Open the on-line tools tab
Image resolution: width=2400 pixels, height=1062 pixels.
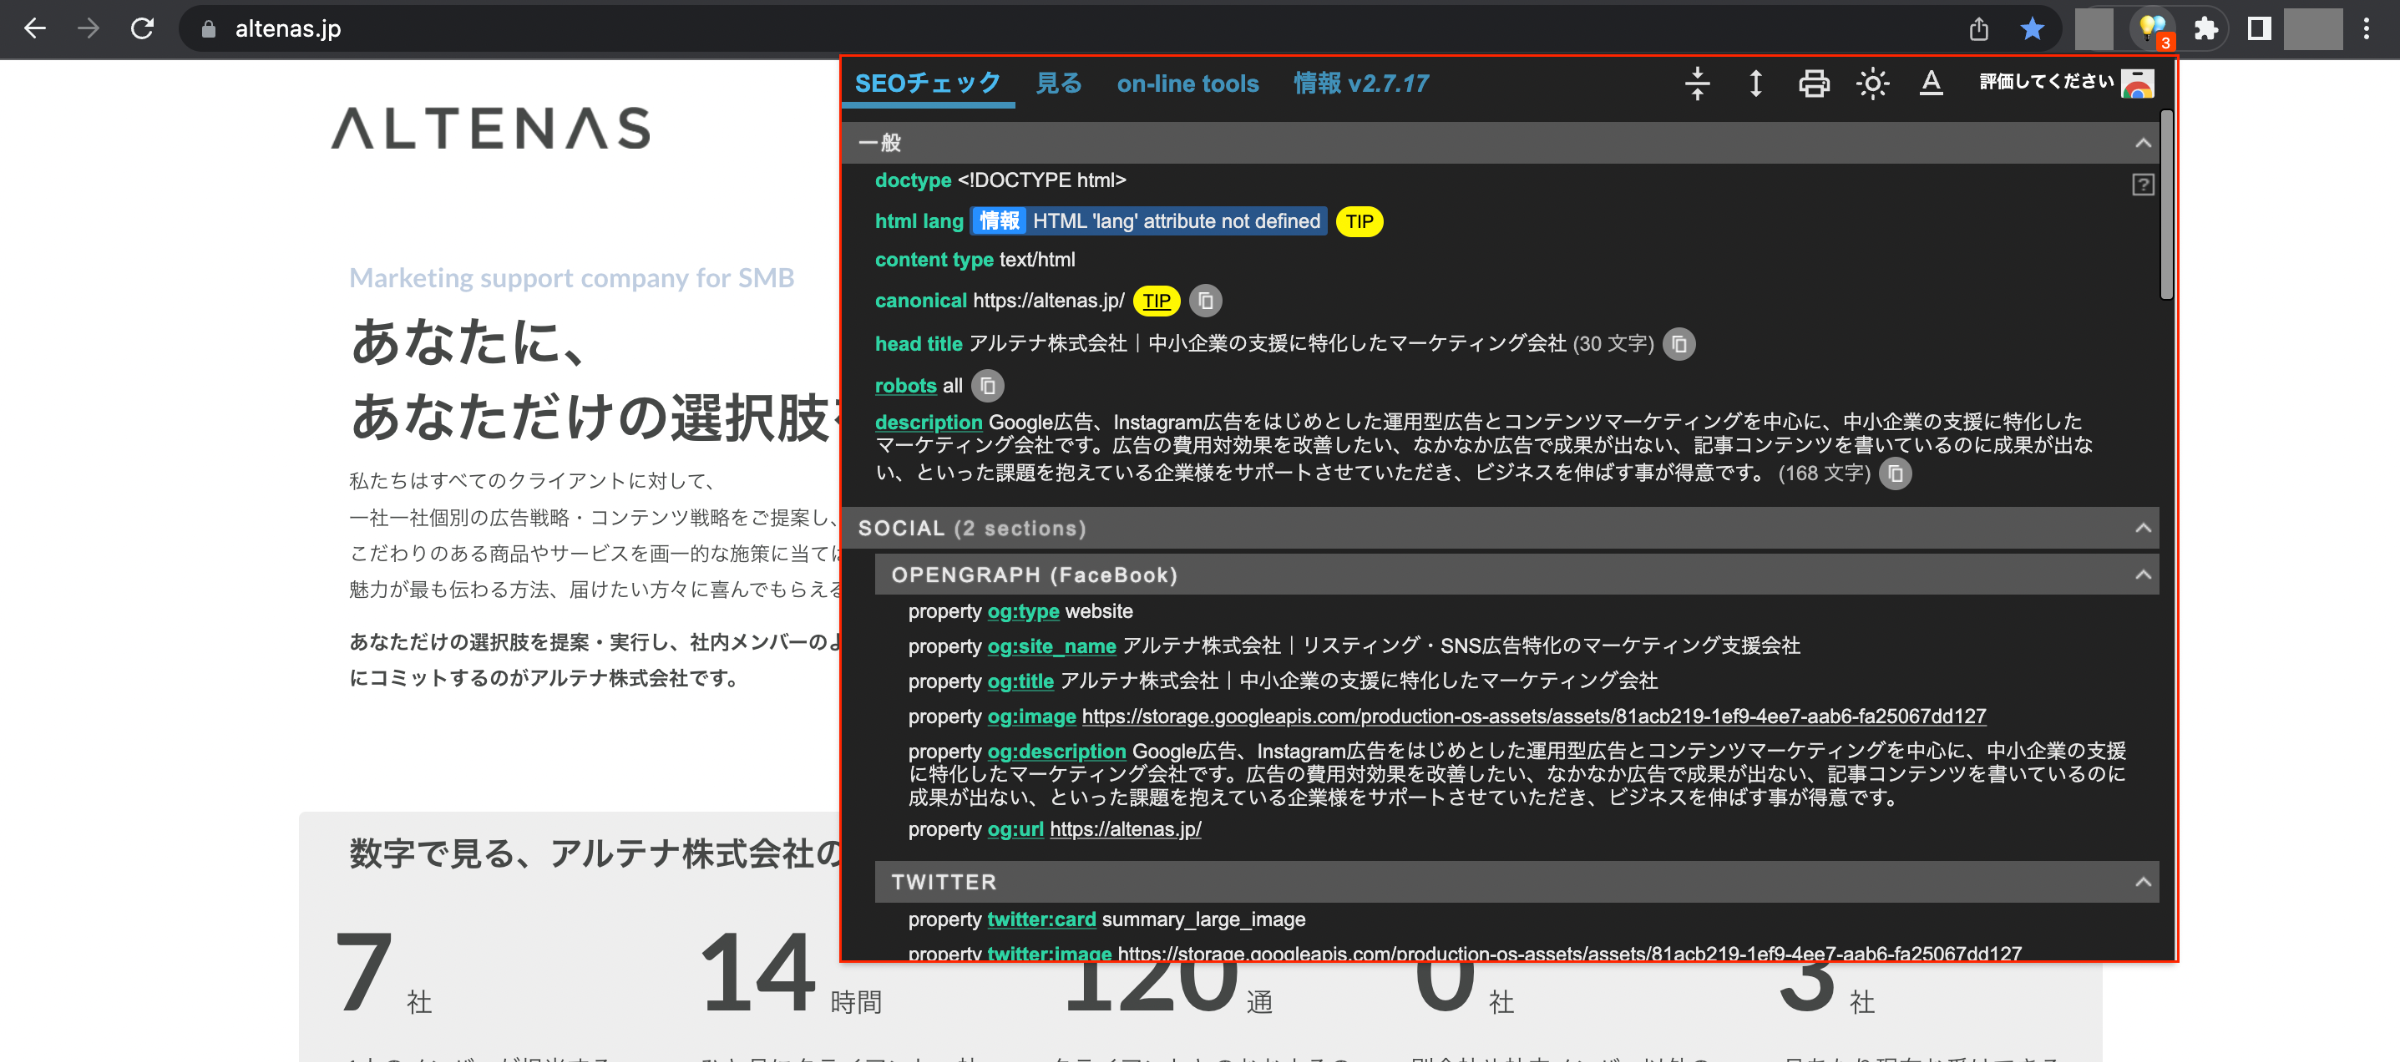(1188, 84)
